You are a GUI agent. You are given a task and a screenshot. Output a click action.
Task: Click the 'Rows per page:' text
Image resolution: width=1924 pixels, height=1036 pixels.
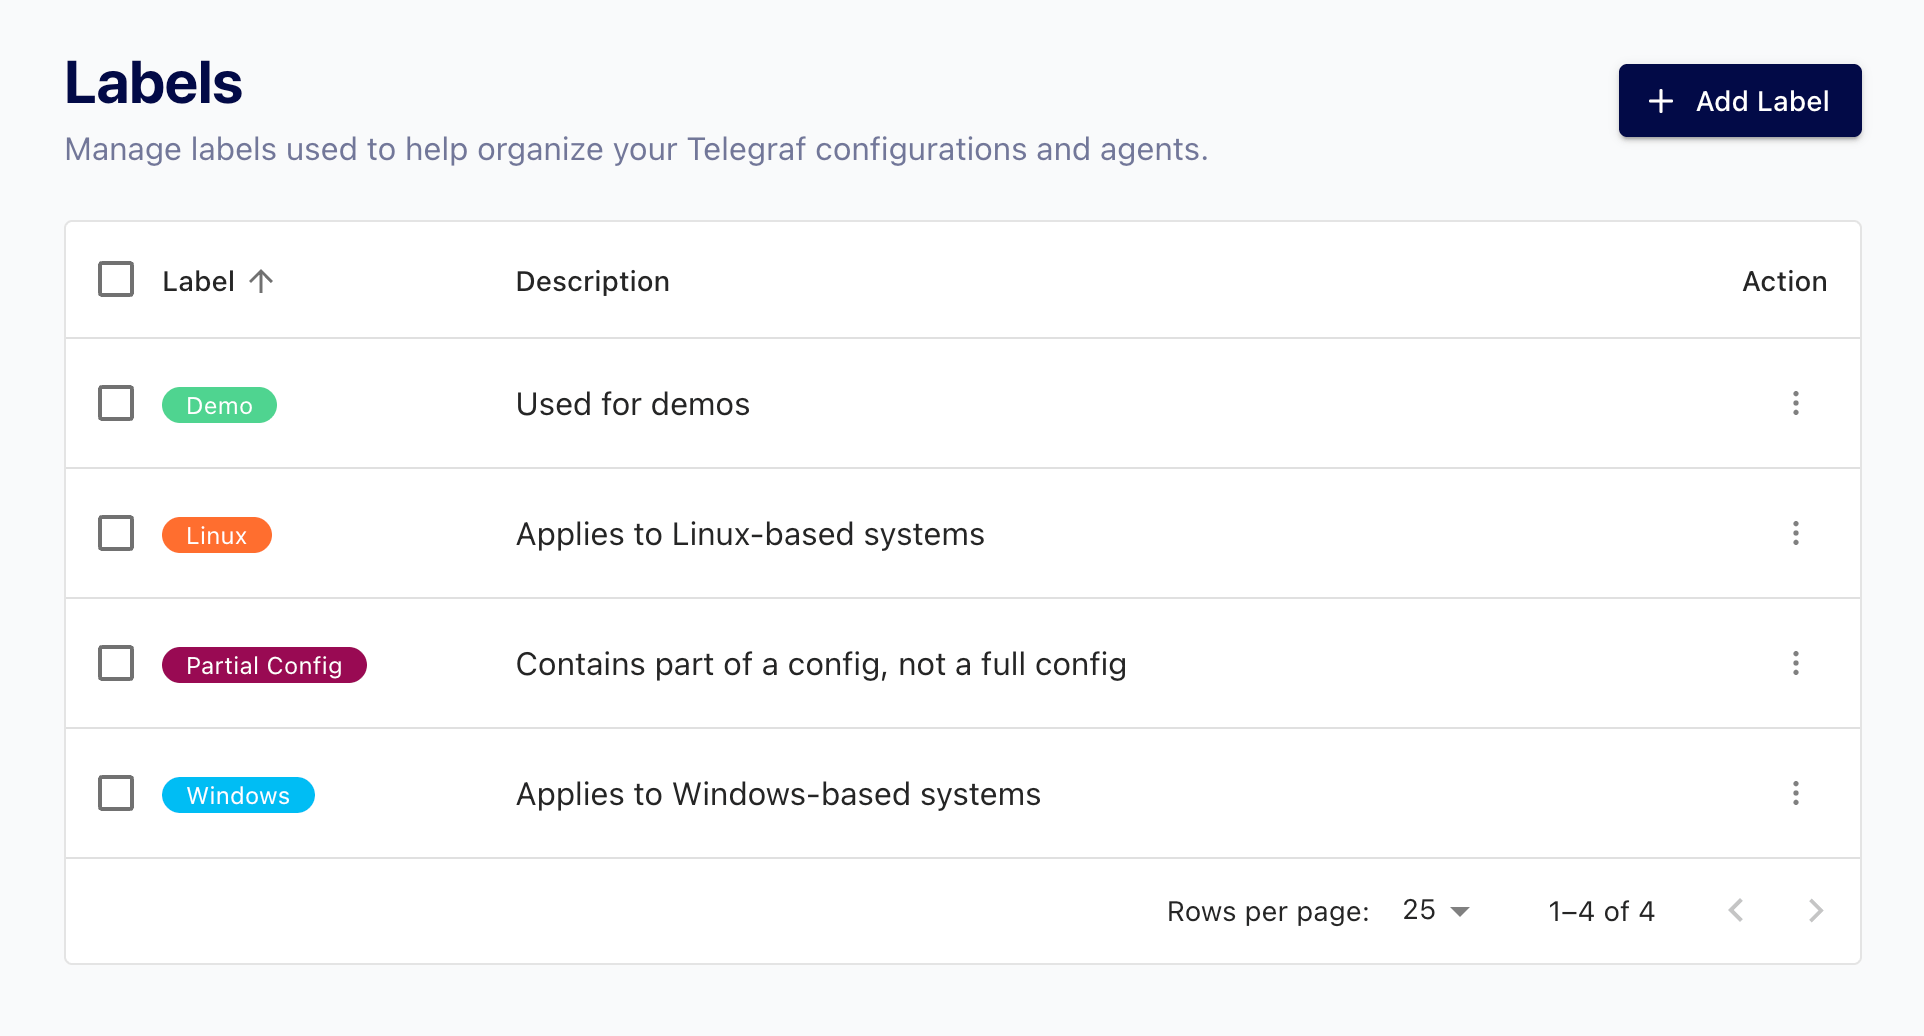pos(1268,911)
